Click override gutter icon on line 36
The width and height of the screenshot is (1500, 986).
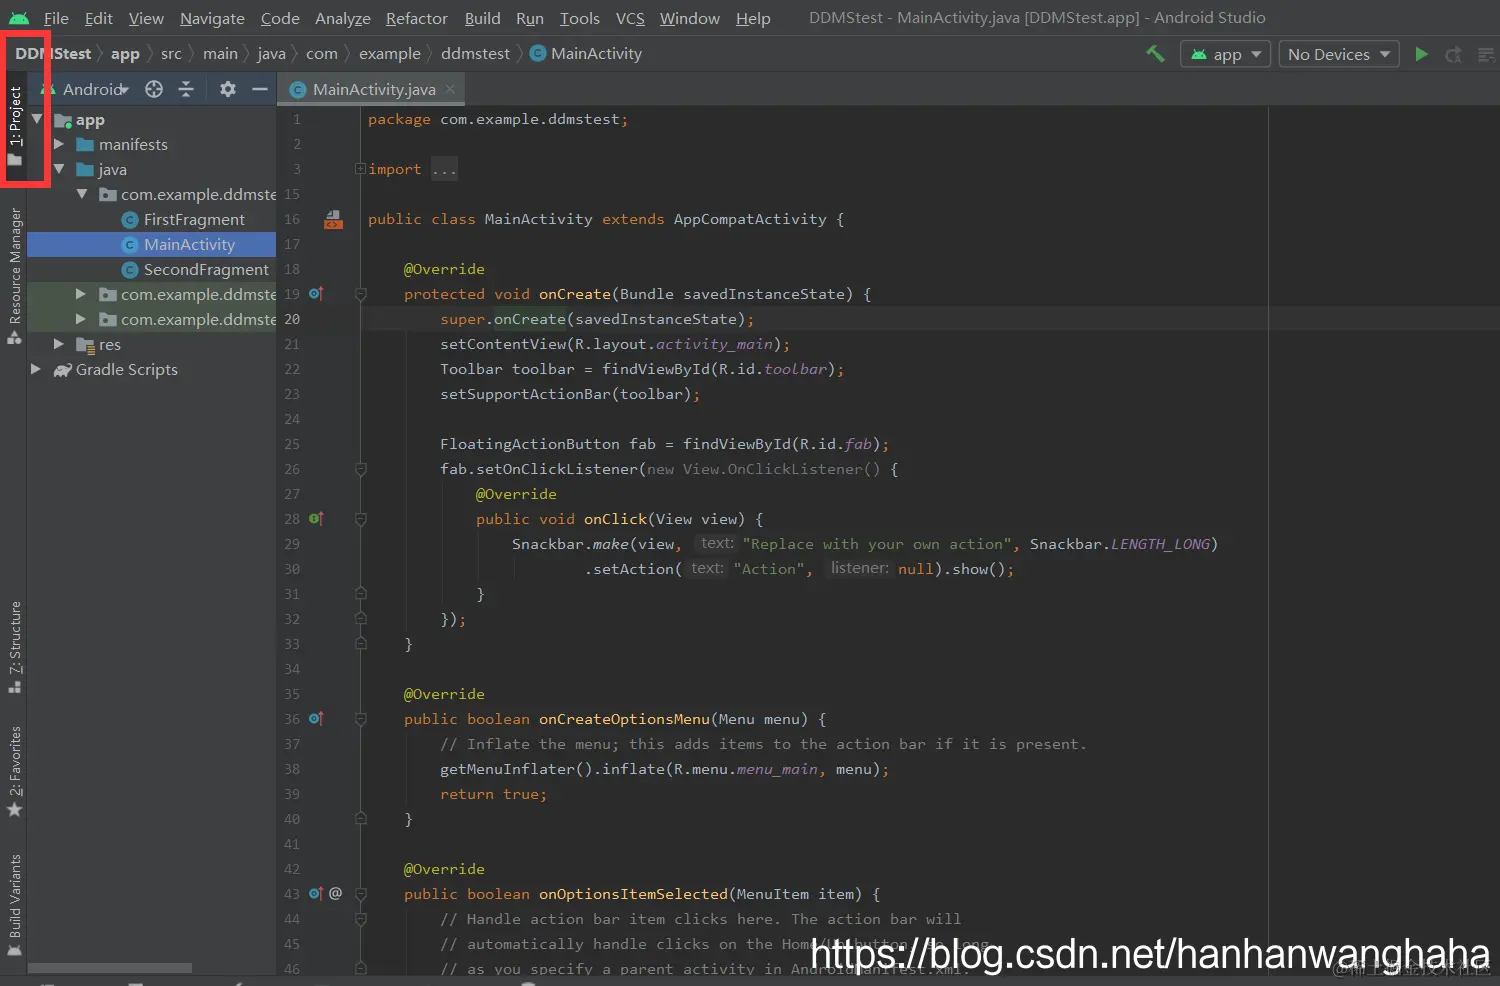(316, 719)
